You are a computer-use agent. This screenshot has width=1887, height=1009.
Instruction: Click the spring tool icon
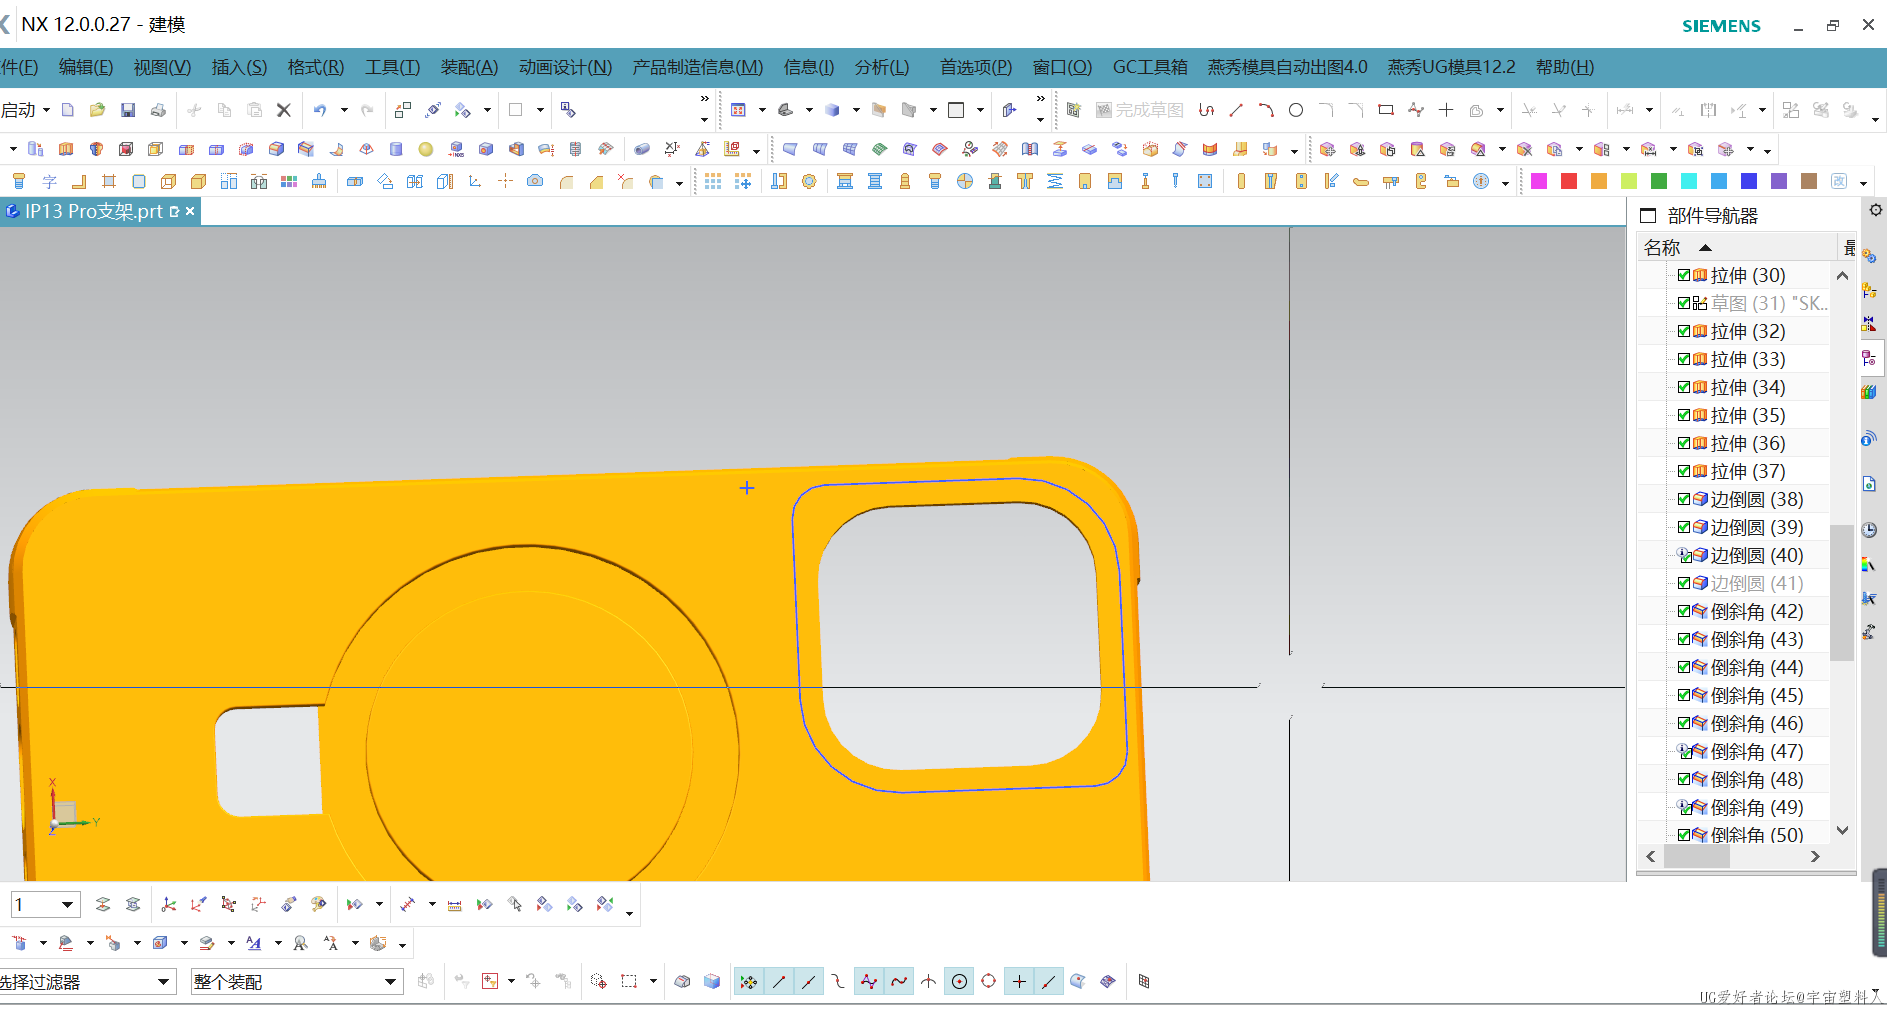[1055, 181]
